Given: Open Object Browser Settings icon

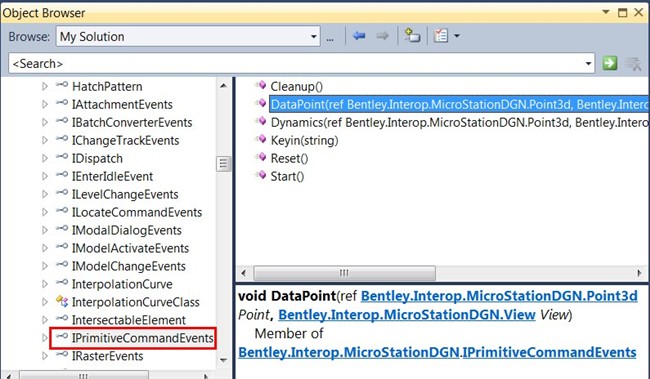Looking at the screenshot, I should pos(441,36).
